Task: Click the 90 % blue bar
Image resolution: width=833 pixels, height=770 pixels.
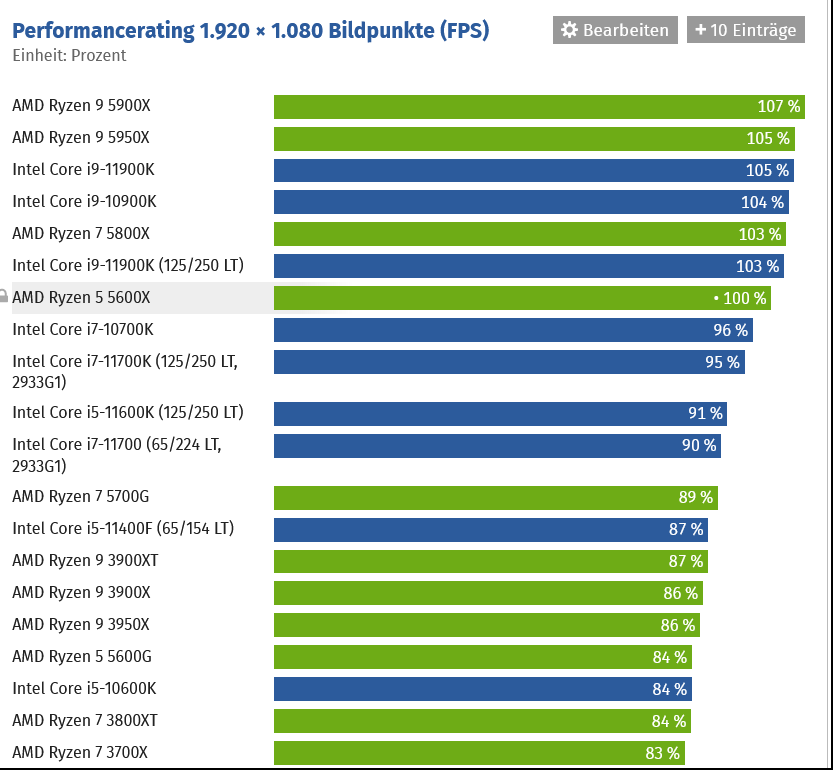Action: click(x=497, y=445)
